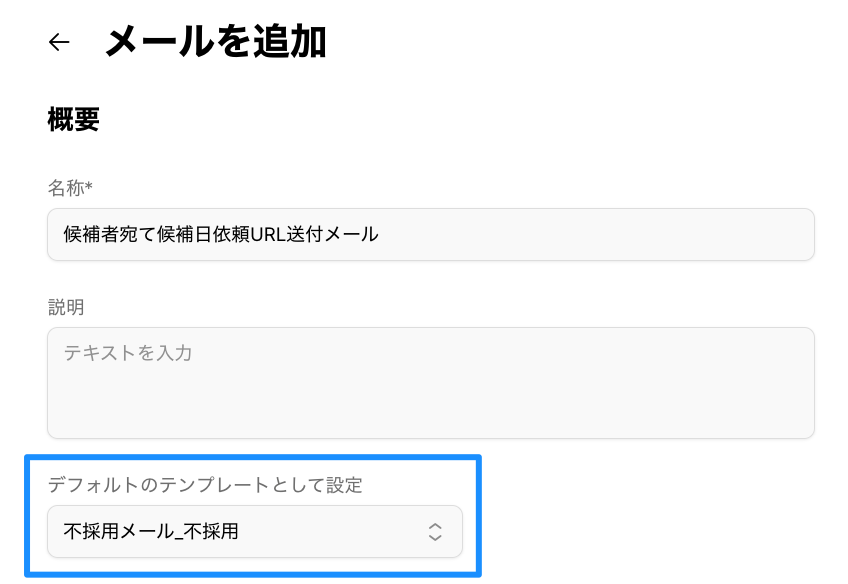Click the 名称* field label
This screenshot has width=848, height=584.
(x=62, y=186)
